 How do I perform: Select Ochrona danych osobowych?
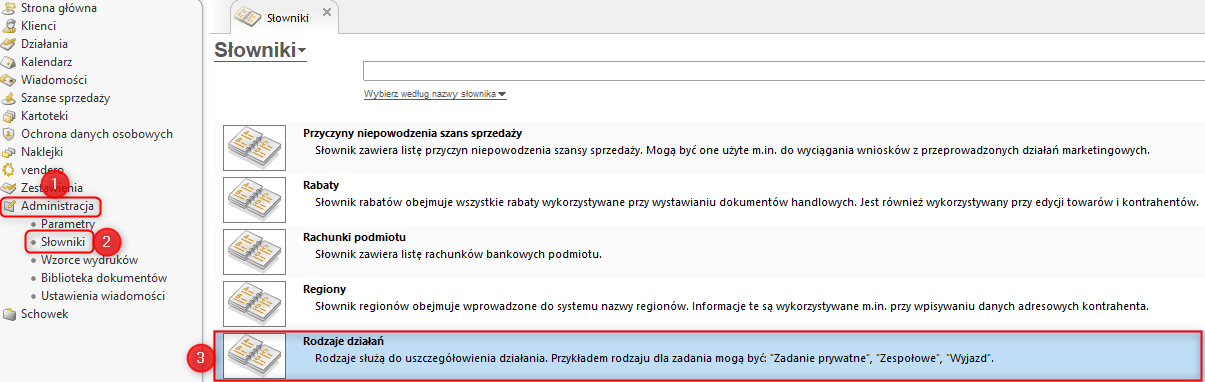(97, 133)
